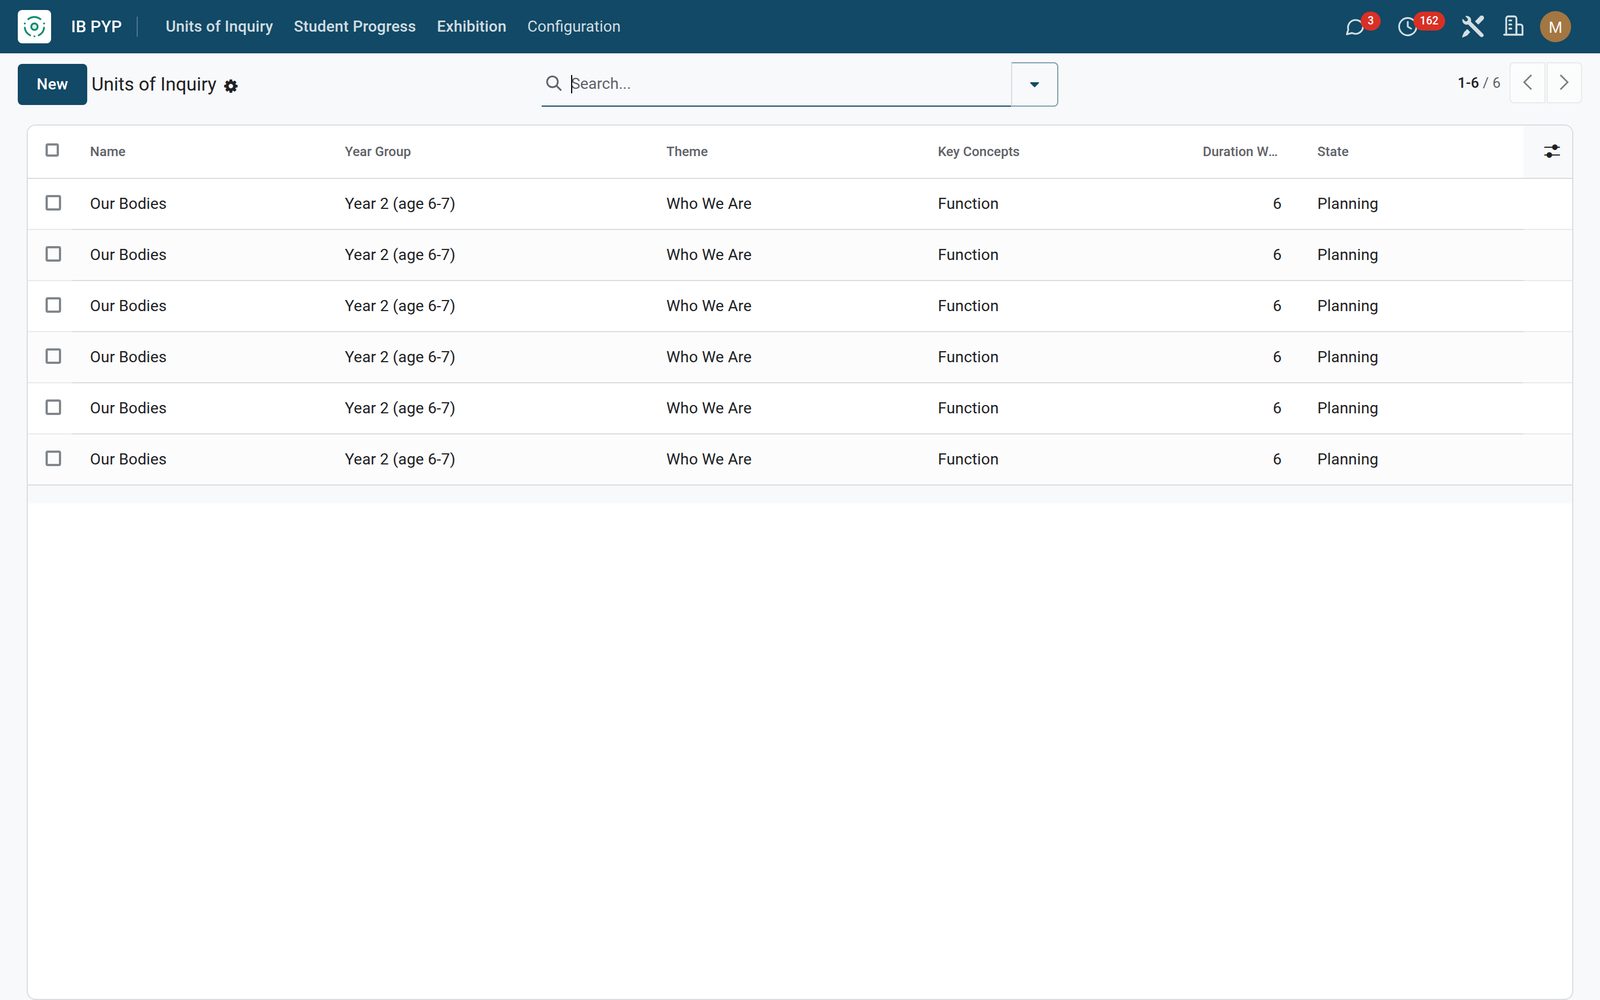Tick the select-all checkbox in the header
This screenshot has width=1600, height=1000.
[53, 150]
